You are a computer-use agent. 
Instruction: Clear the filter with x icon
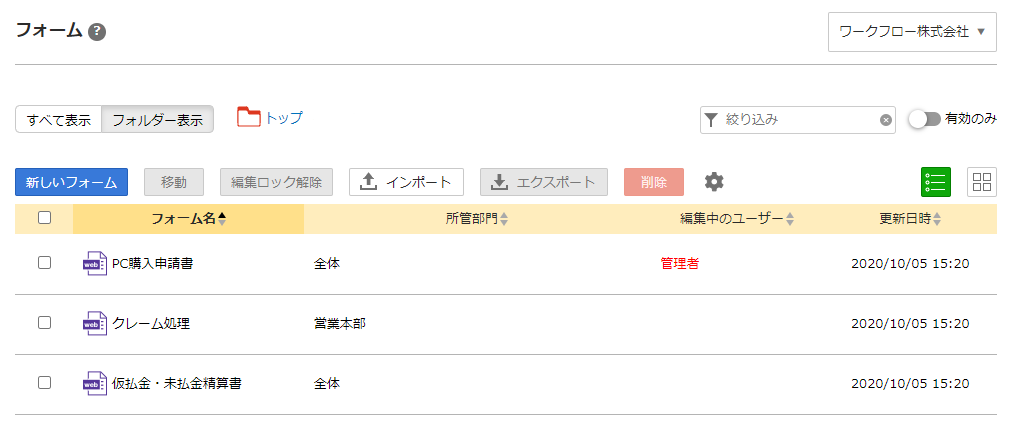[x=885, y=120]
